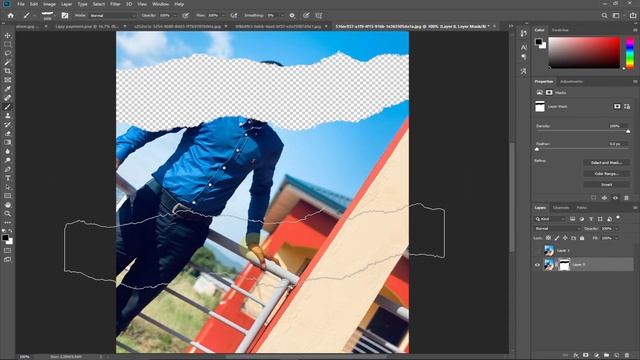Select the Pen tool
The image size is (640, 360).
[x=7, y=169]
